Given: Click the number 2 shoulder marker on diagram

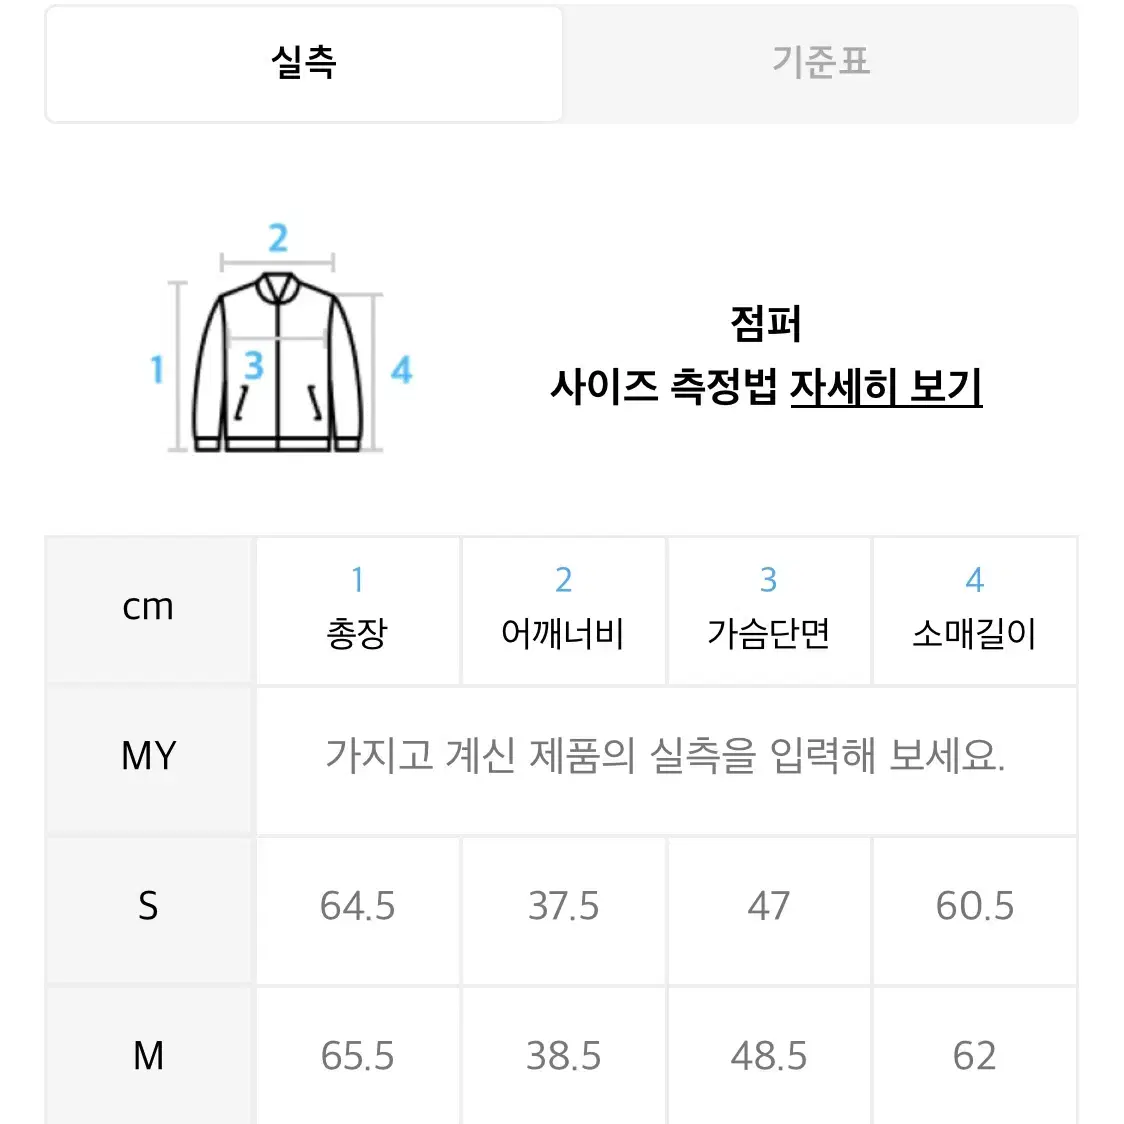Looking at the screenshot, I should pyautogui.click(x=278, y=237).
